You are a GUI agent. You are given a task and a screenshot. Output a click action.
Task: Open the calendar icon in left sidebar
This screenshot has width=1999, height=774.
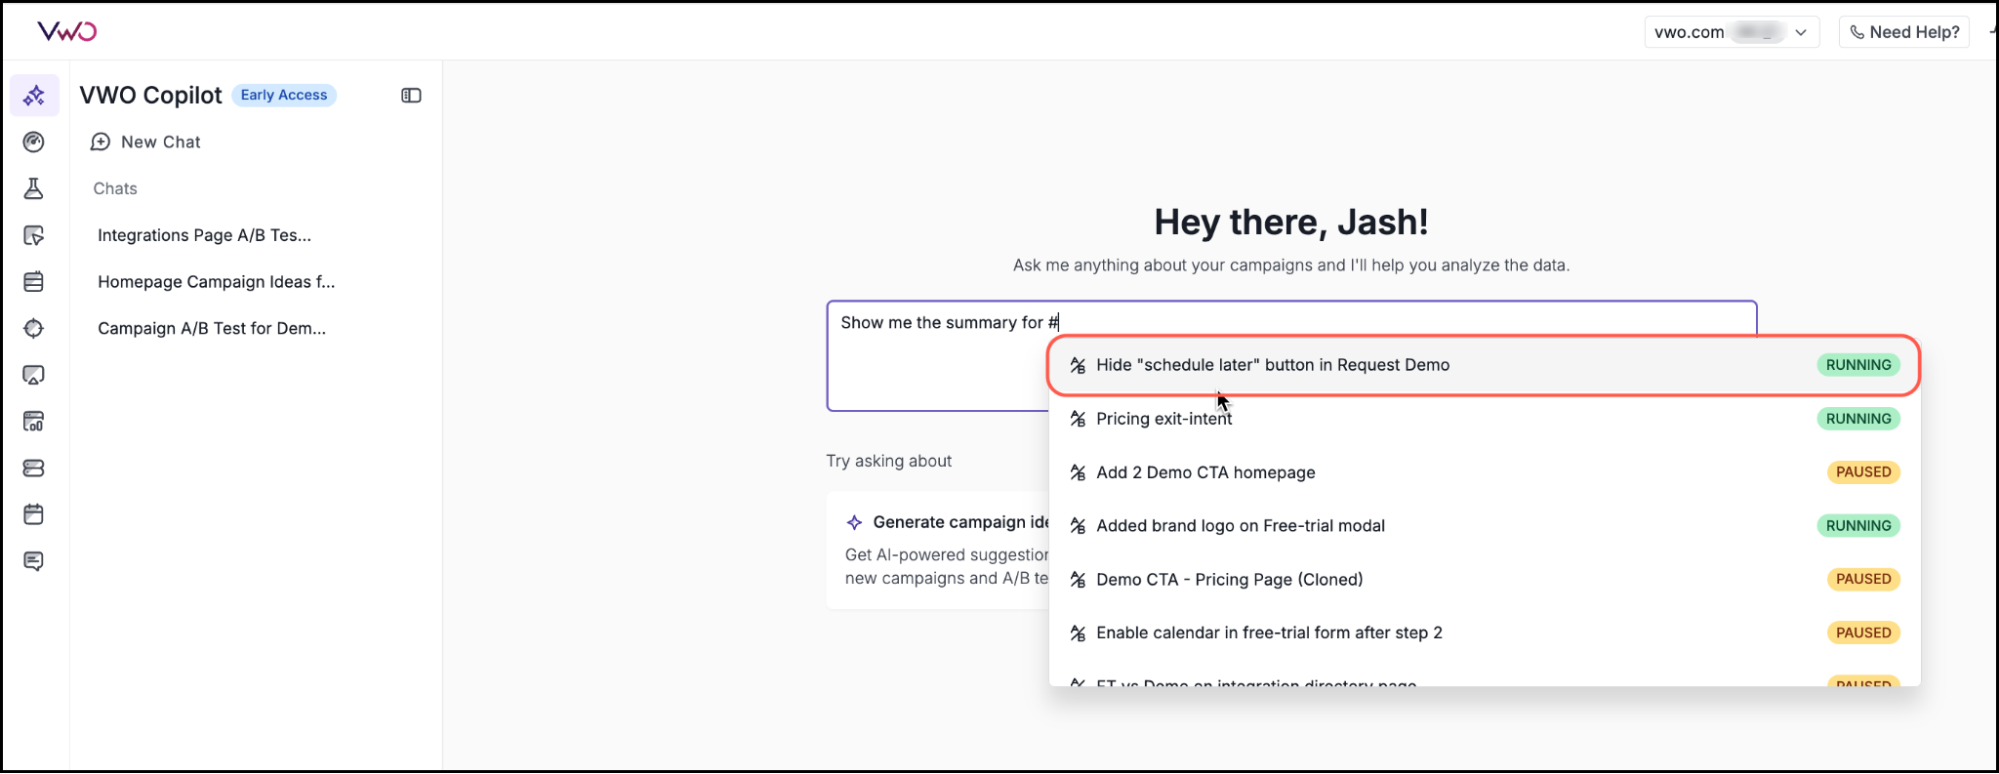coord(34,515)
